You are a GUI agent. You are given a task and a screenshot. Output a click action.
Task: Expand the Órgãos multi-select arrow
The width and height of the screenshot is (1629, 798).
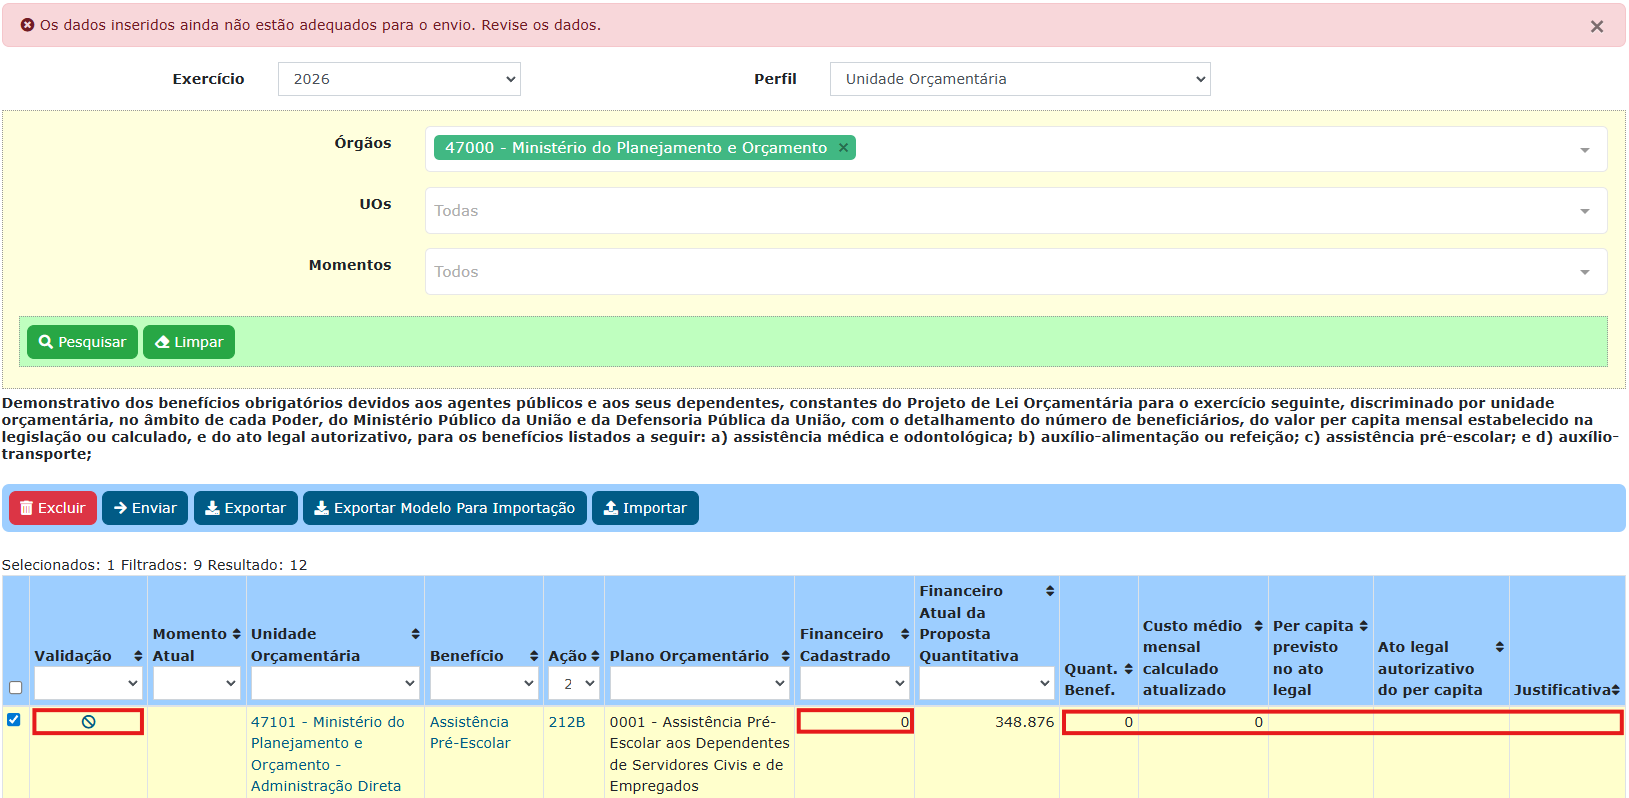click(x=1585, y=150)
